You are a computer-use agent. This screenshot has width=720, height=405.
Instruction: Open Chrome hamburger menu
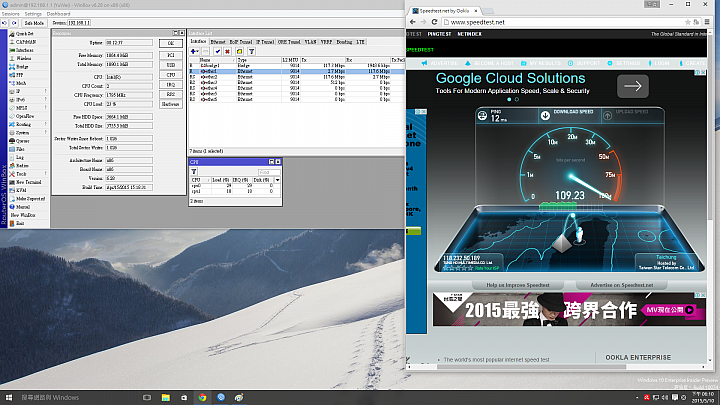pyautogui.click(x=707, y=22)
